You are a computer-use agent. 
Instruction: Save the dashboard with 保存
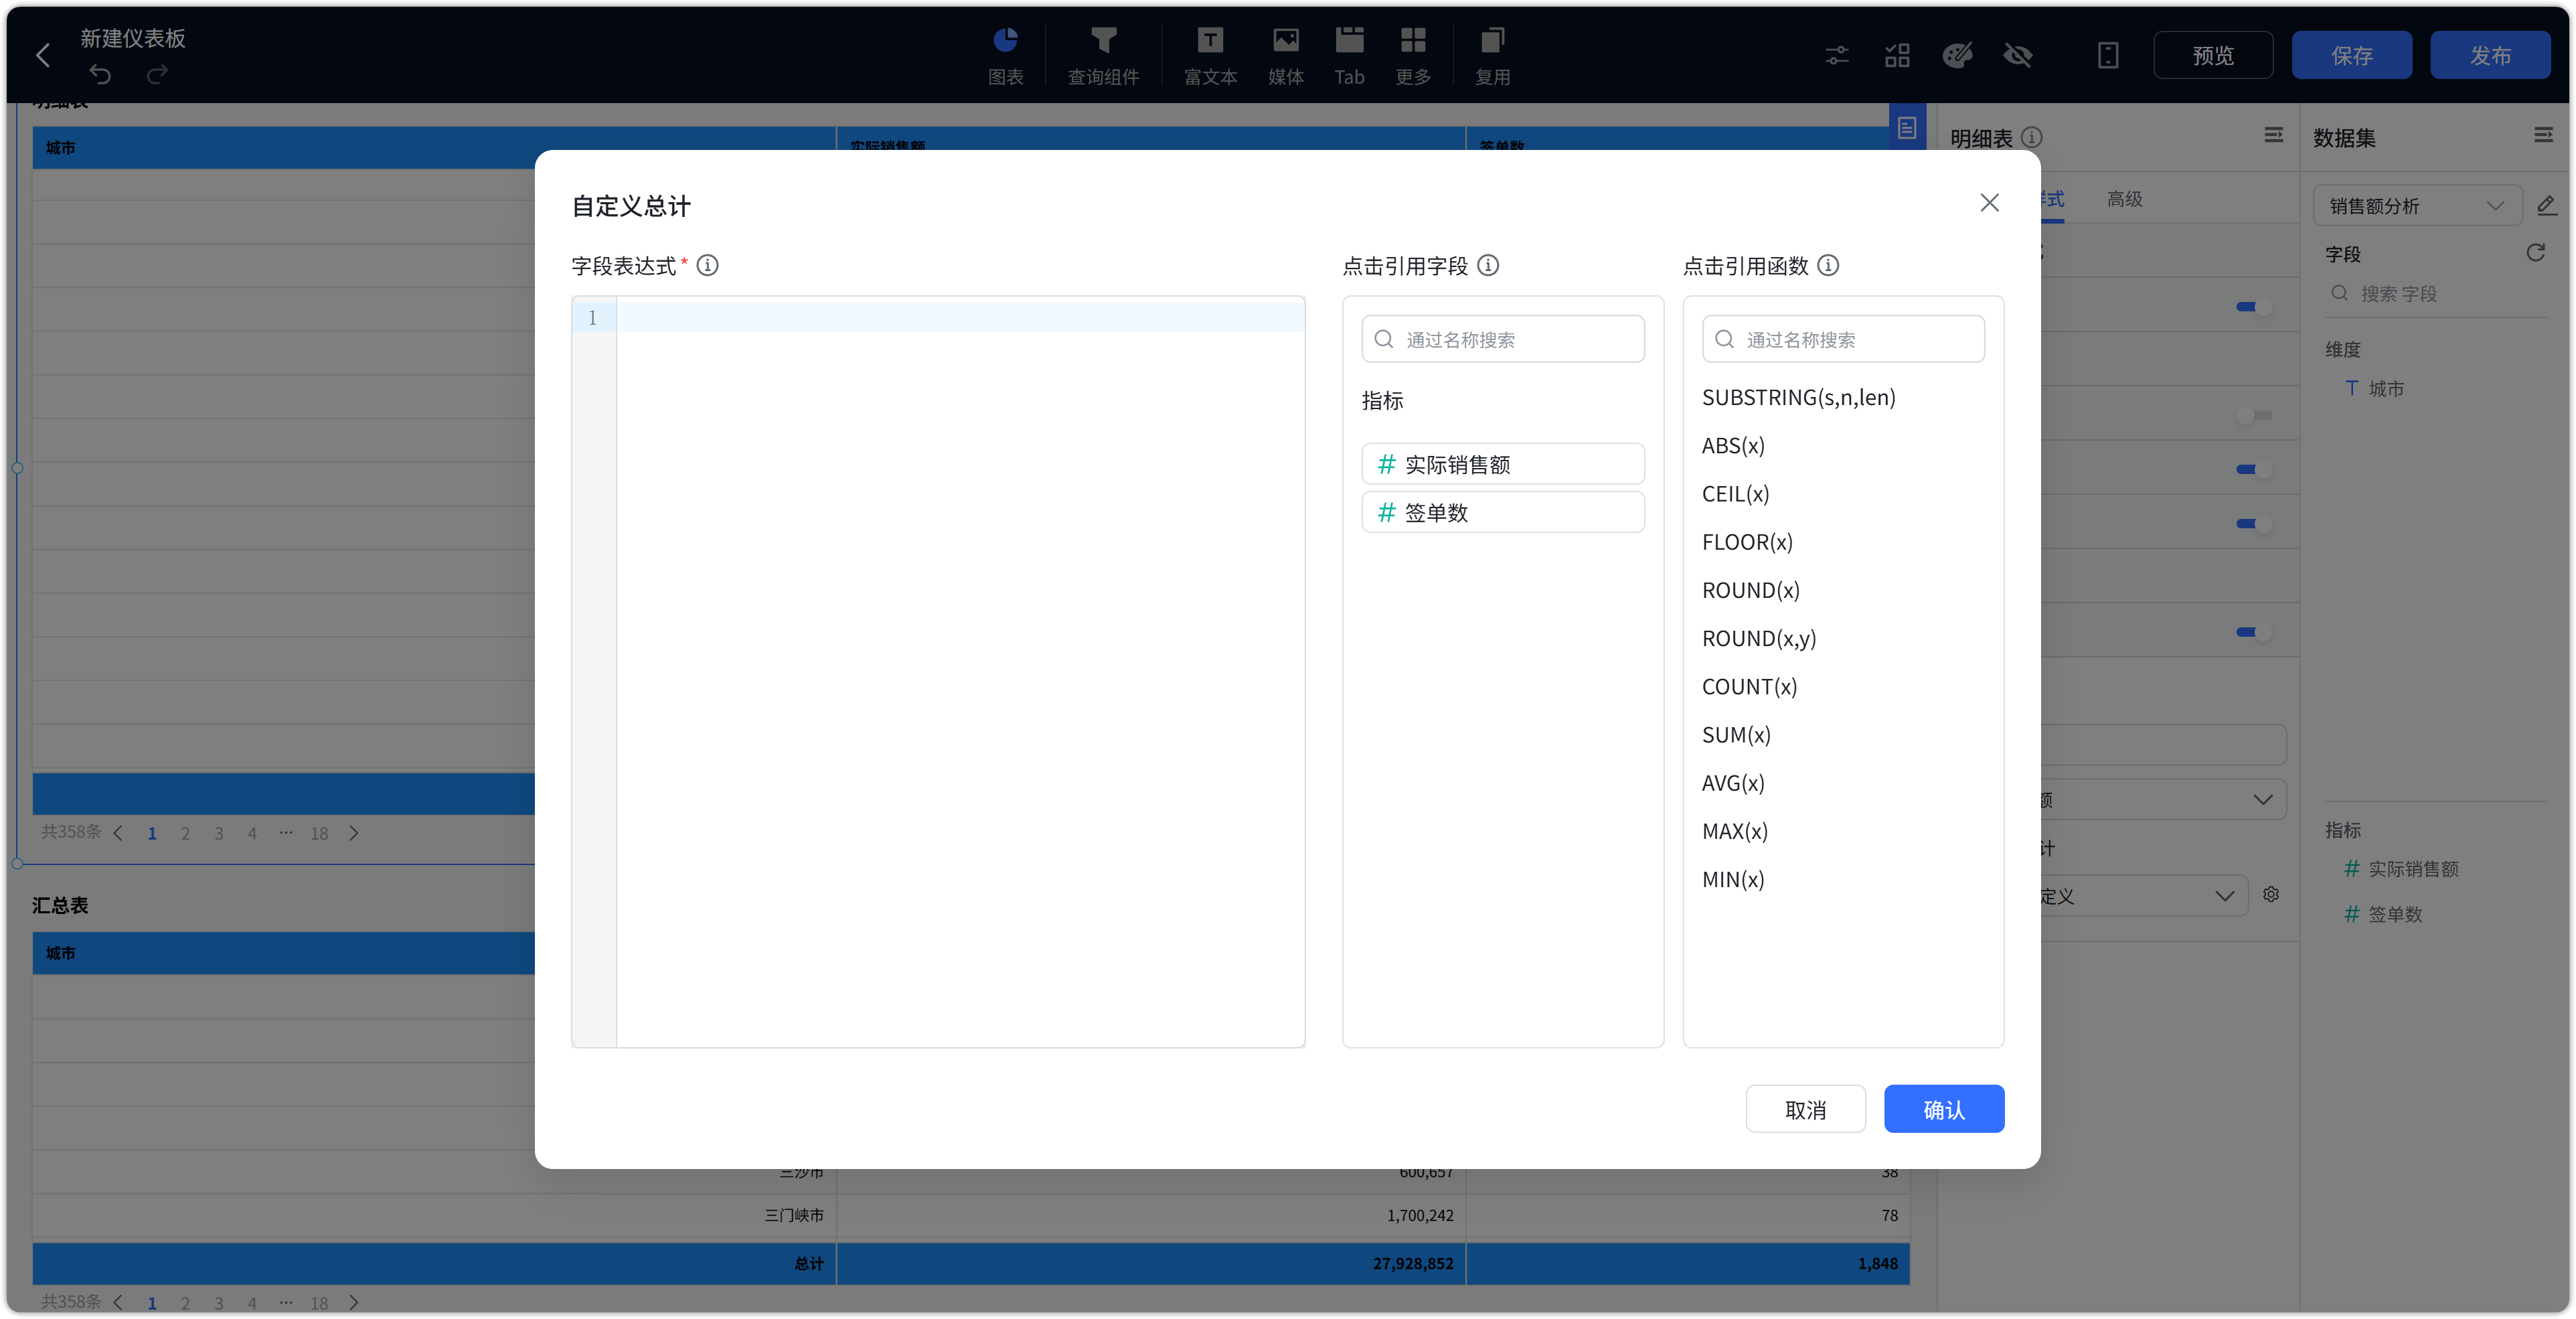tap(2351, 55)
